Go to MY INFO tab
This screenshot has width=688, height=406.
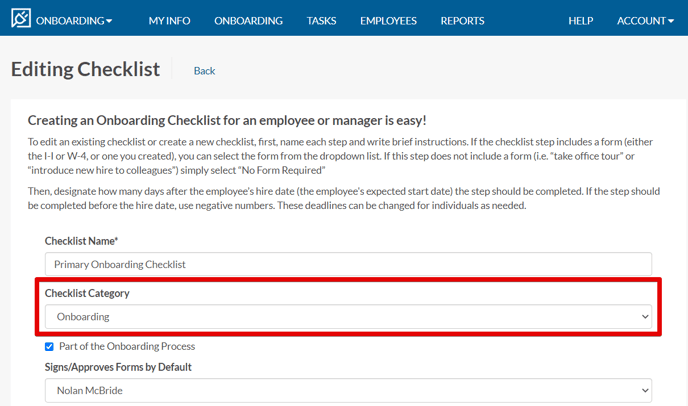click(x=169, y=21)
